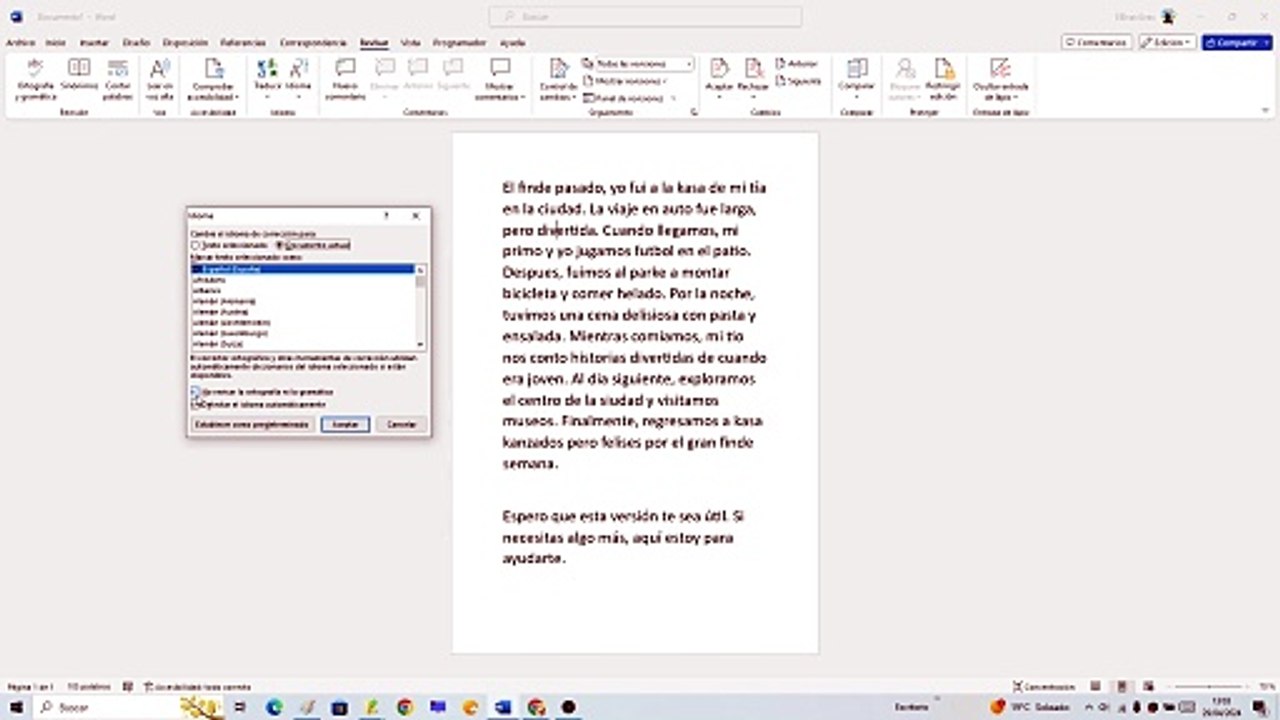Open the accessibility status indicator in status bar
This screenshot has height=720, width=1280.
point(198,687)
